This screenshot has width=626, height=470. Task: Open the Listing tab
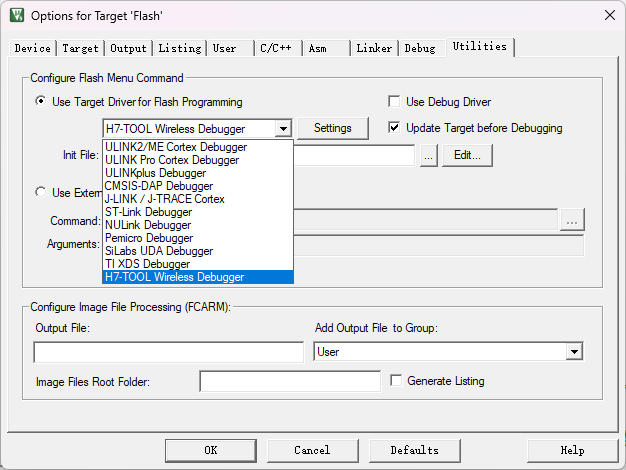pos(180,48)
